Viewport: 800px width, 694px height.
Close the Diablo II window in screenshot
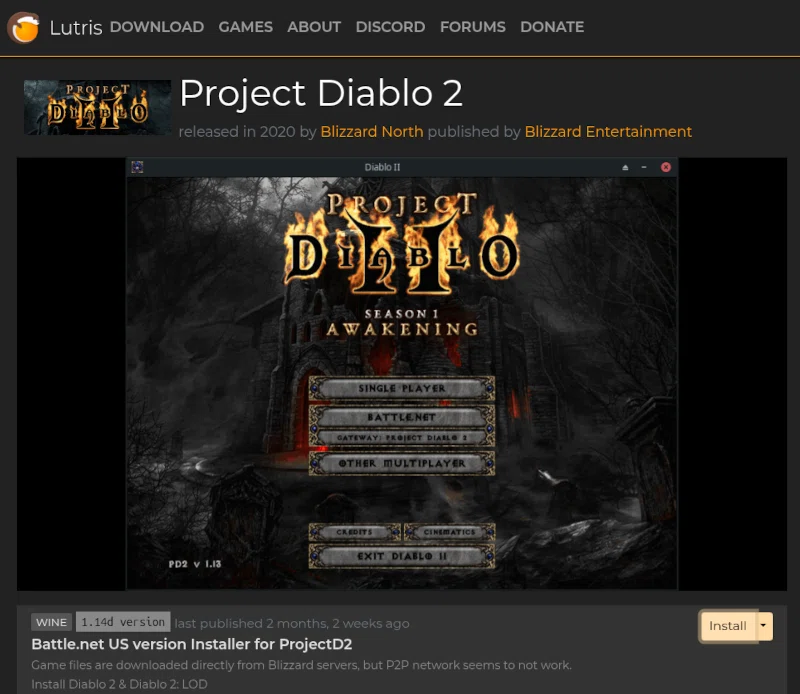click(x=666, y=167)
